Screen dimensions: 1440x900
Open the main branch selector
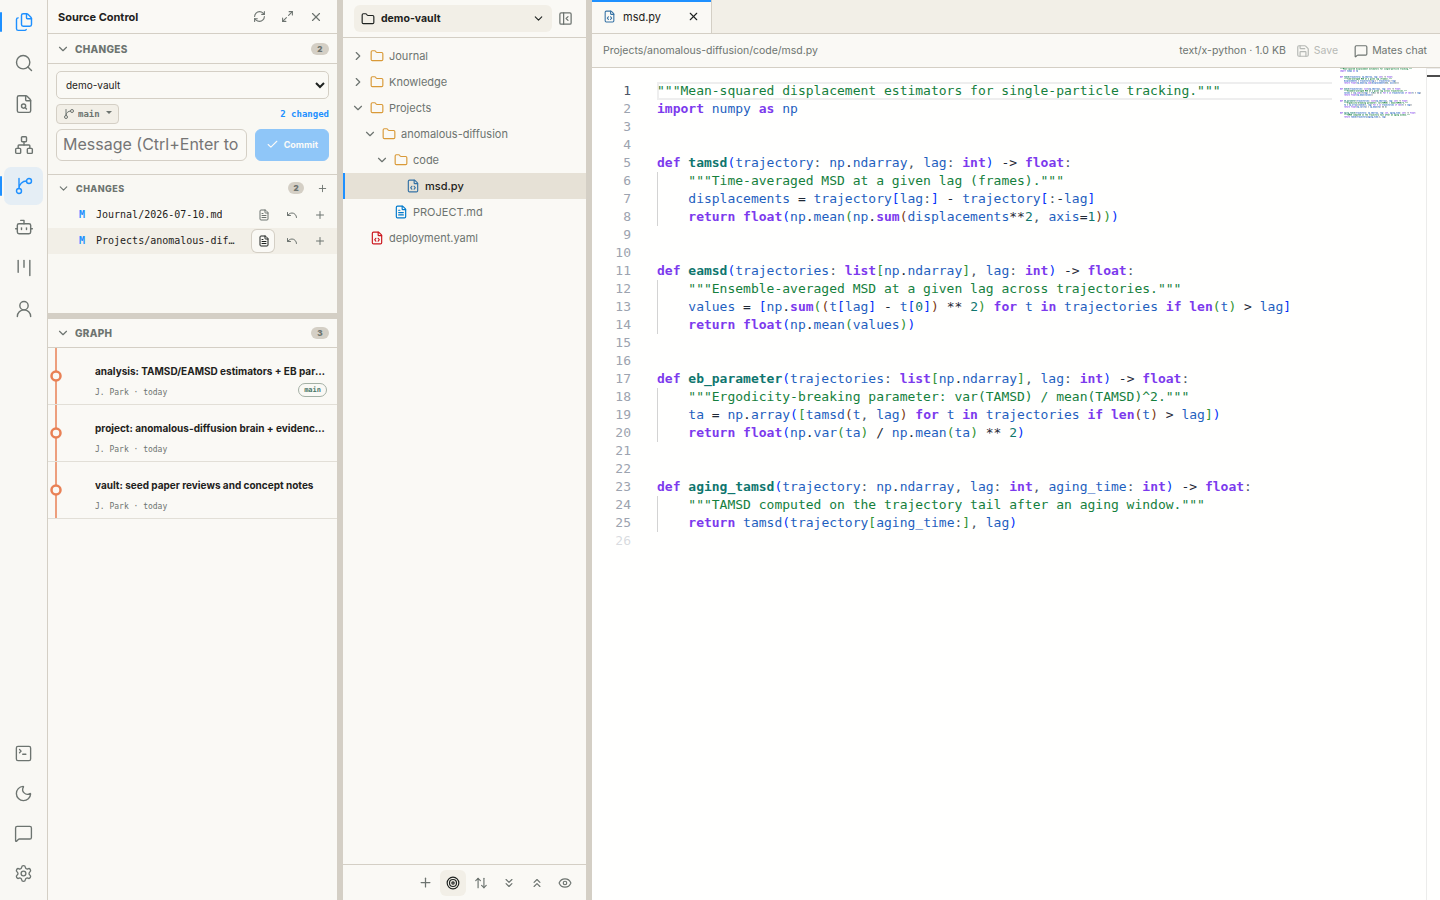[87, 114]
